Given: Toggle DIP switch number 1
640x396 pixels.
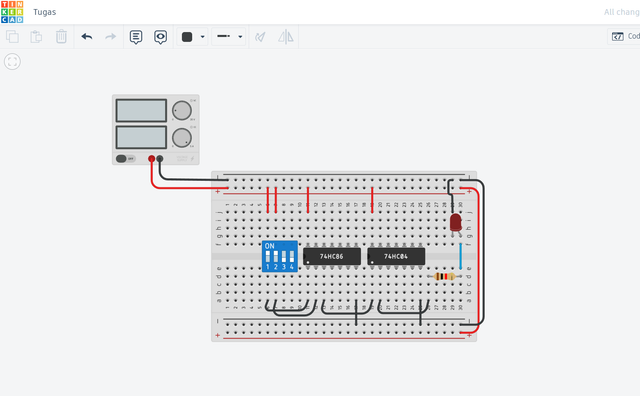Looking at the screenshot, I should [x=268, y=256].
